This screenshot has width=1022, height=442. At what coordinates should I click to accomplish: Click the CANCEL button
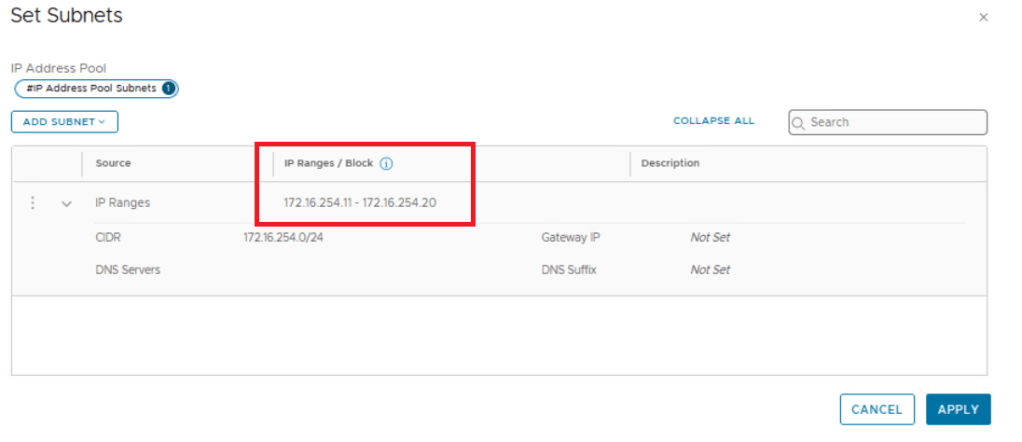(x=877, y=409)
